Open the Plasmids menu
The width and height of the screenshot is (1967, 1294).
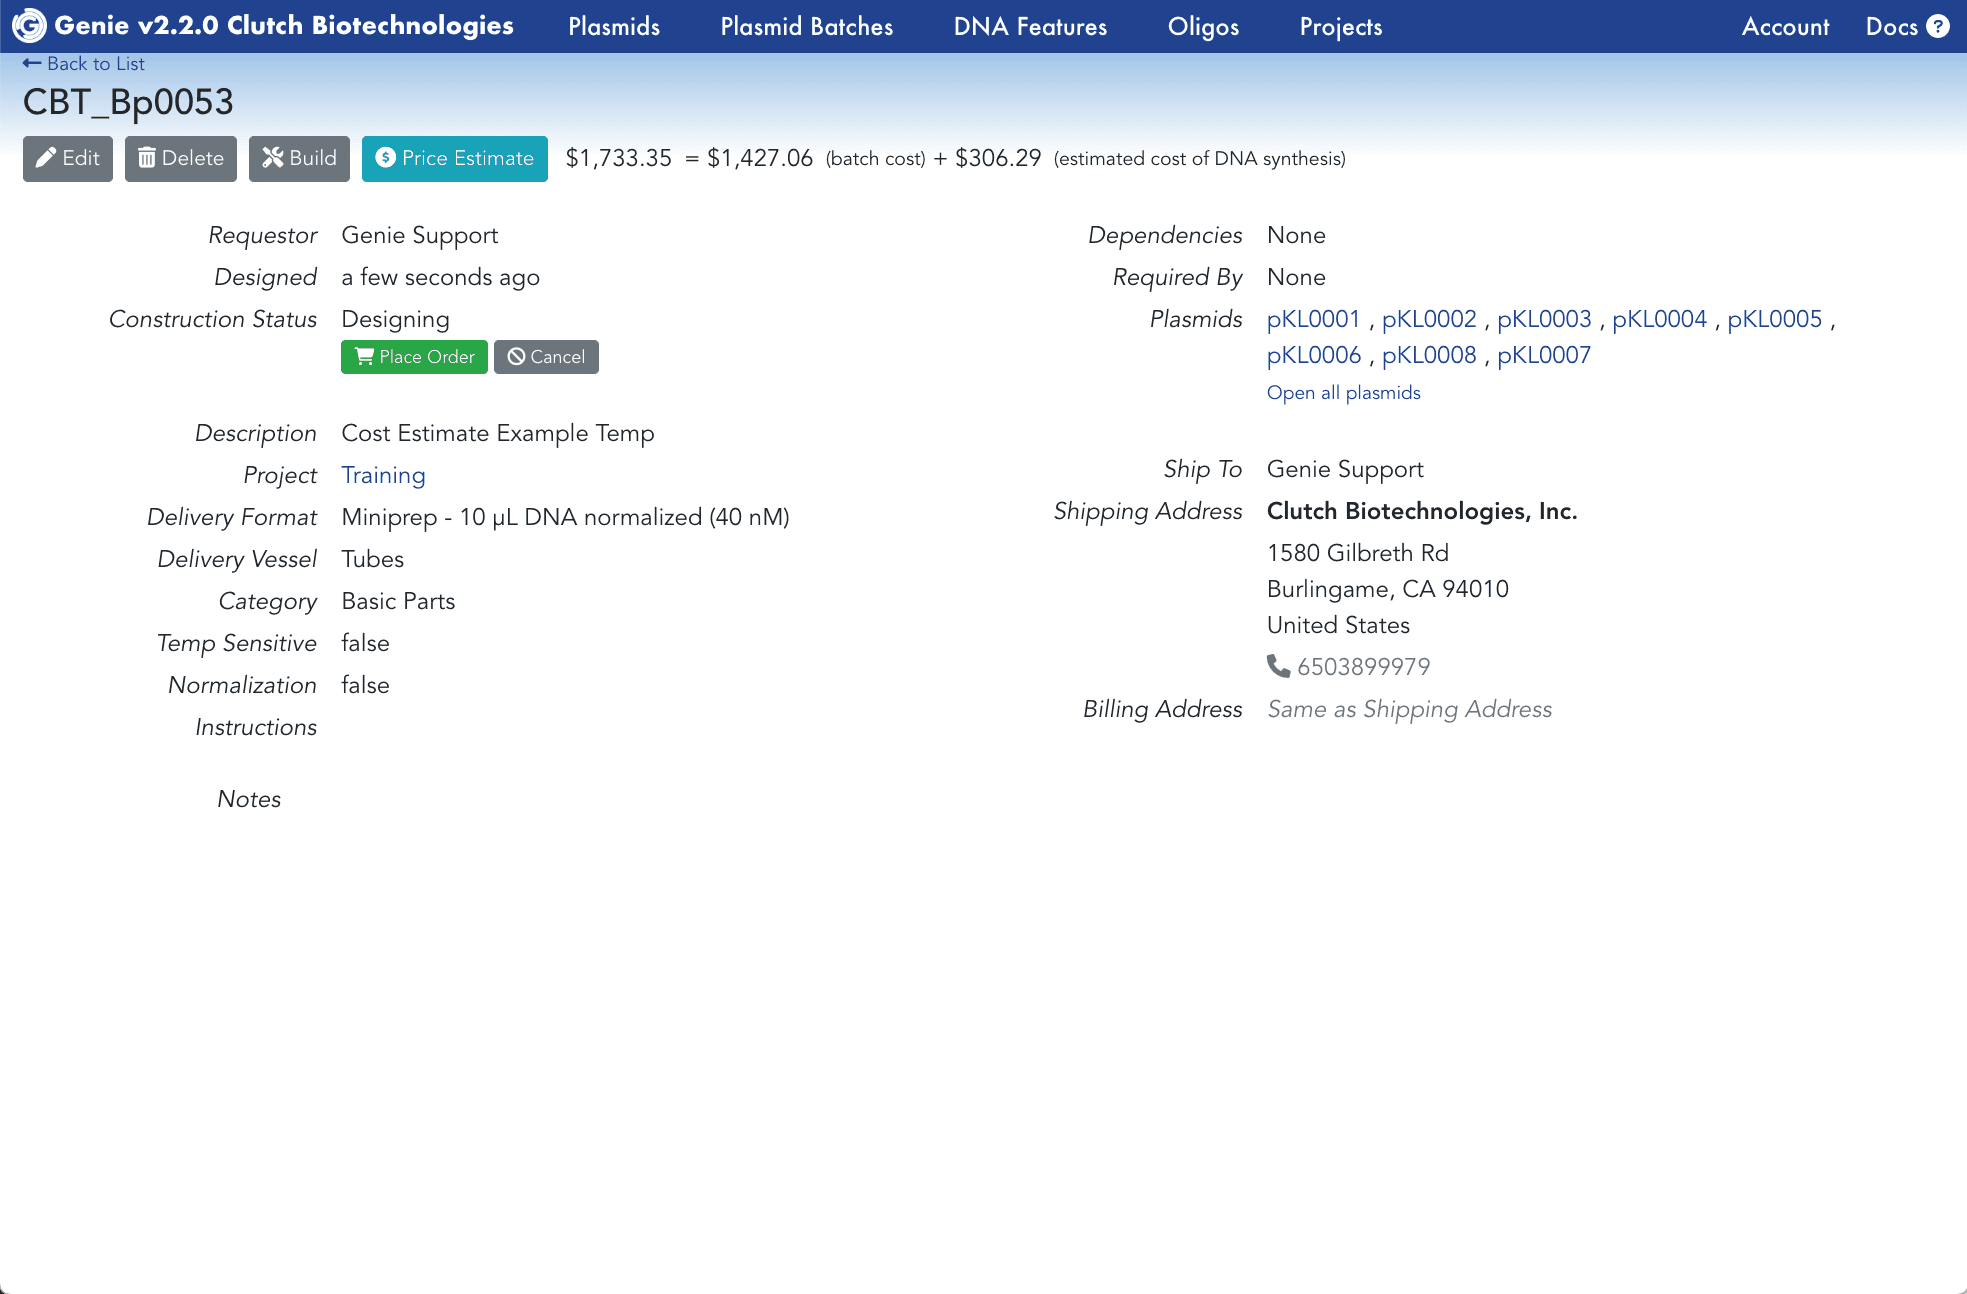point(614,27)
